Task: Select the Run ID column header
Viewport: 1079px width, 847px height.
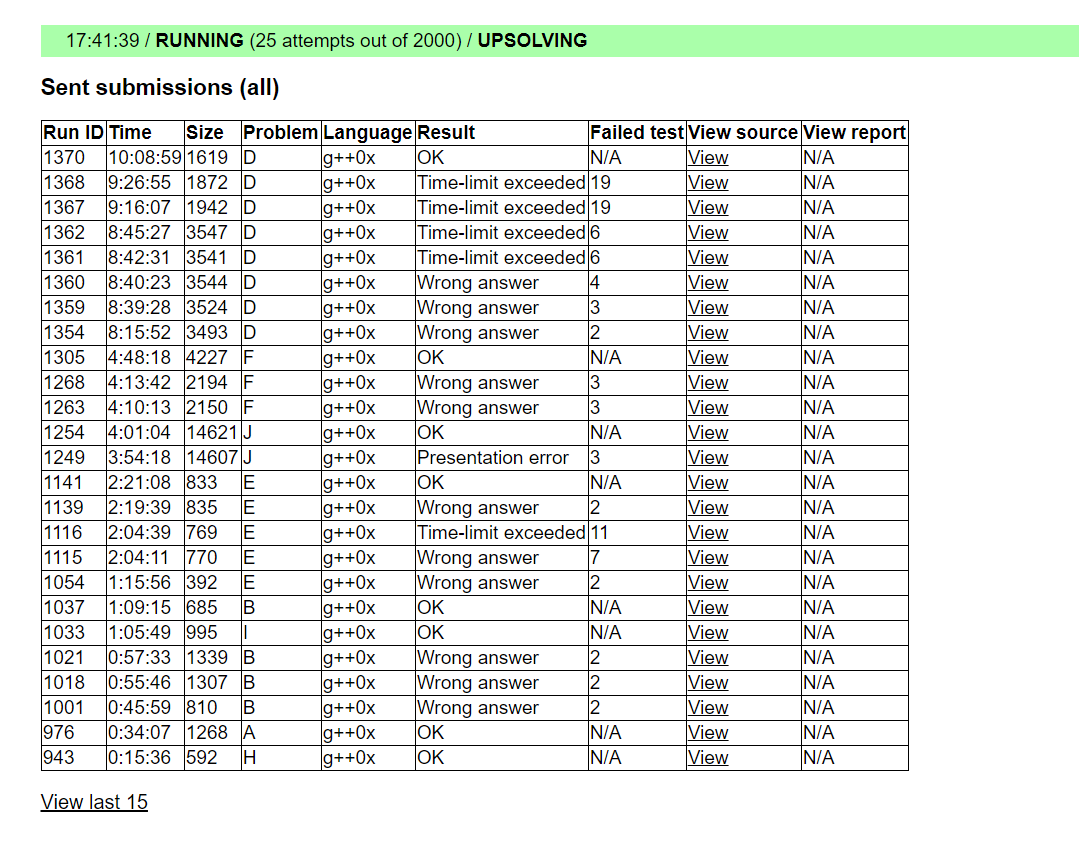Action: click(x=73, y=133)
